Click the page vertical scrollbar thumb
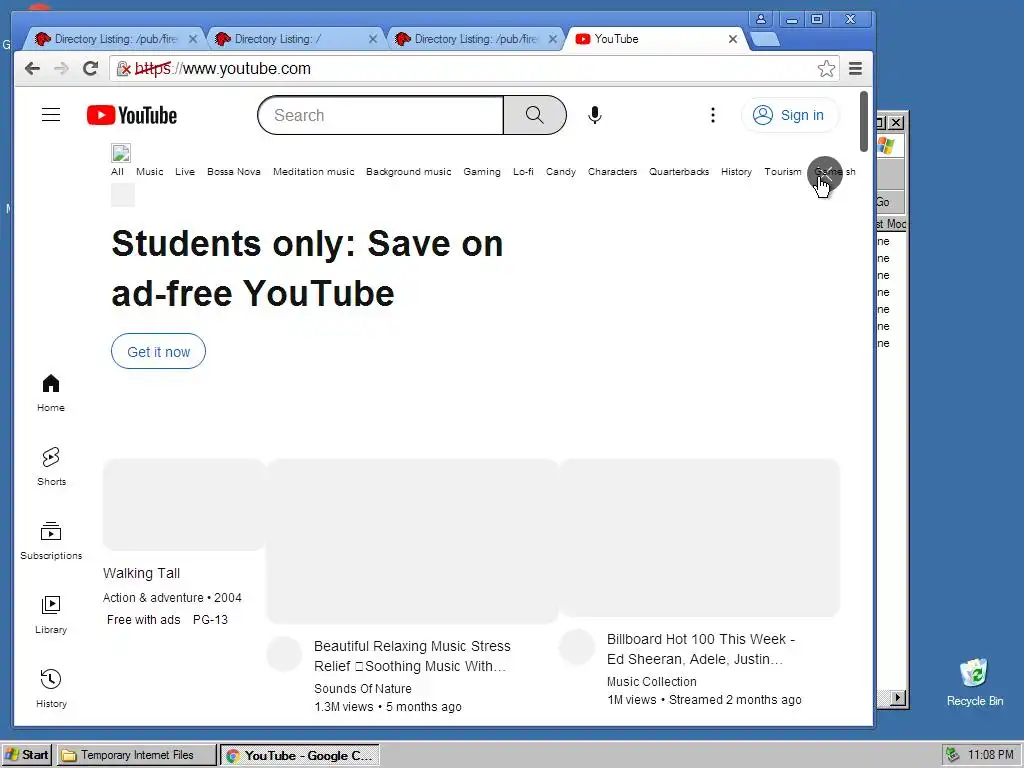 (x=863, y=121)
